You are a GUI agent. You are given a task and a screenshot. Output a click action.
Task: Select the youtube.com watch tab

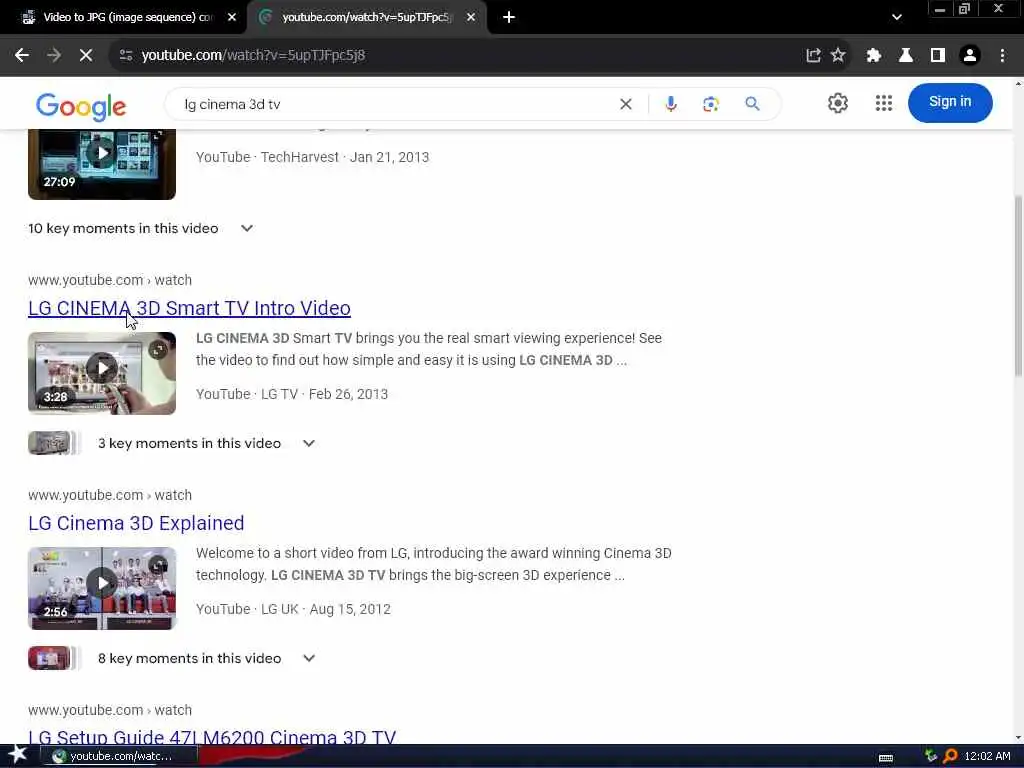pyautogui.click(x=367, y=18)
